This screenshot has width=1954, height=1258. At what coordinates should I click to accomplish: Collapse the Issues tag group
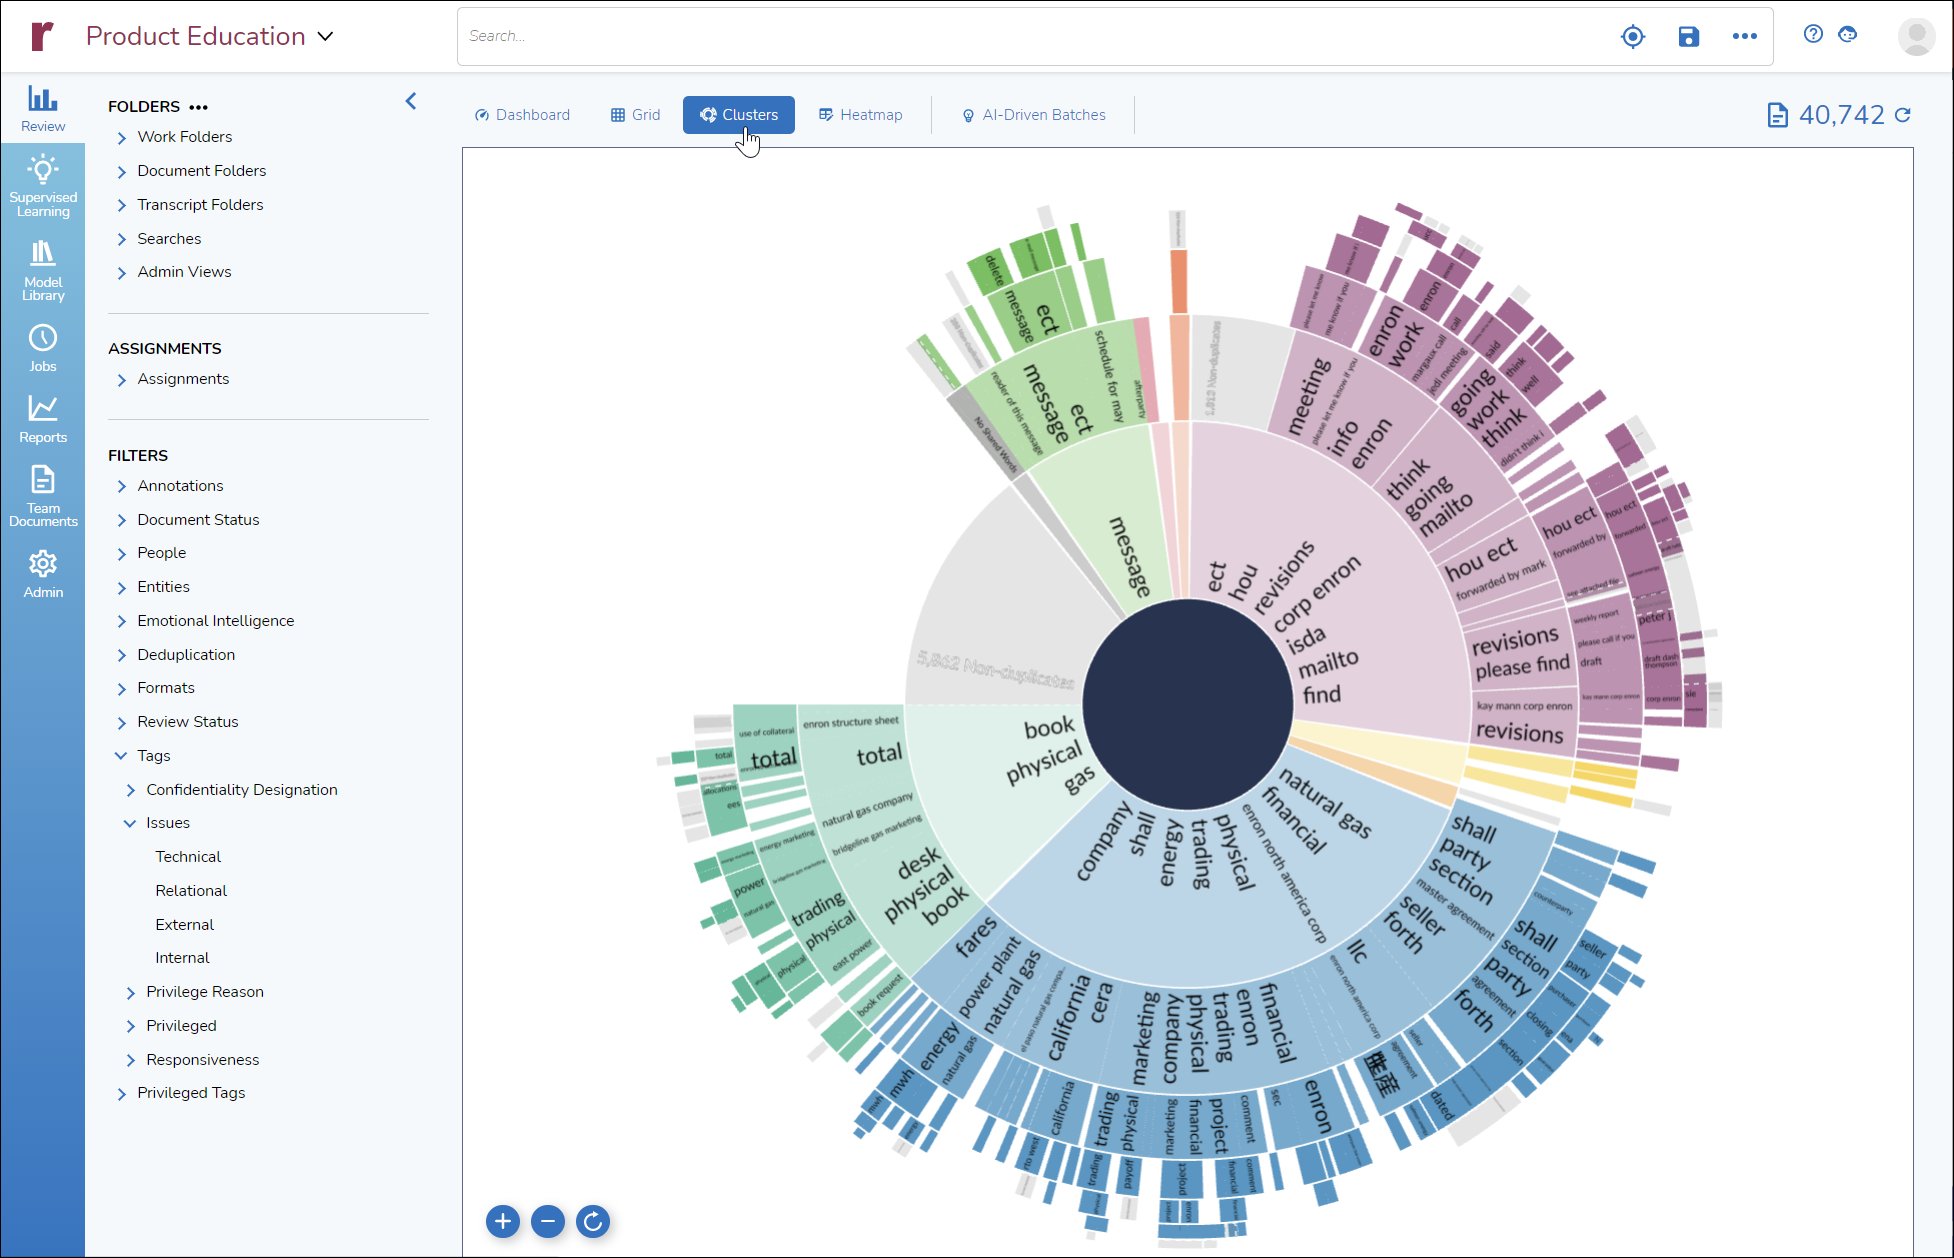(130, 823)
